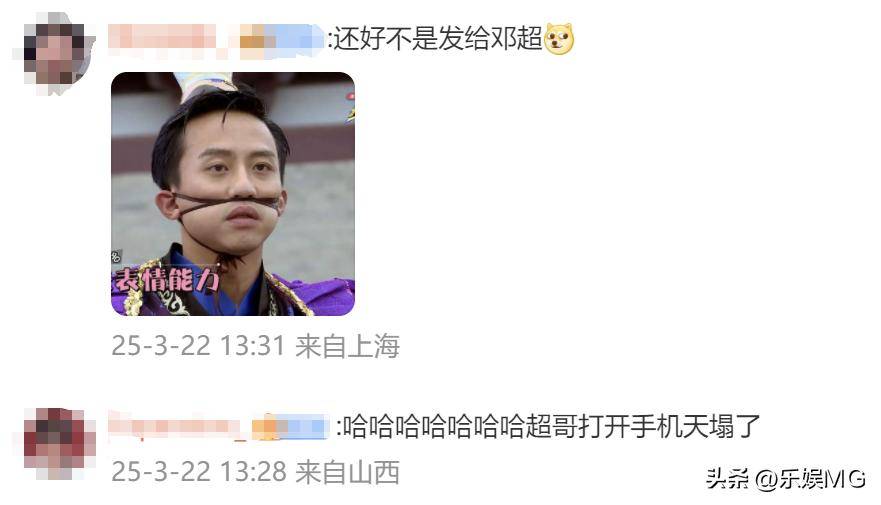This screenshot has height=505, width=881.
Task: Click the timestamp 25-3-22 13:28
Action: tap(199, 471)
